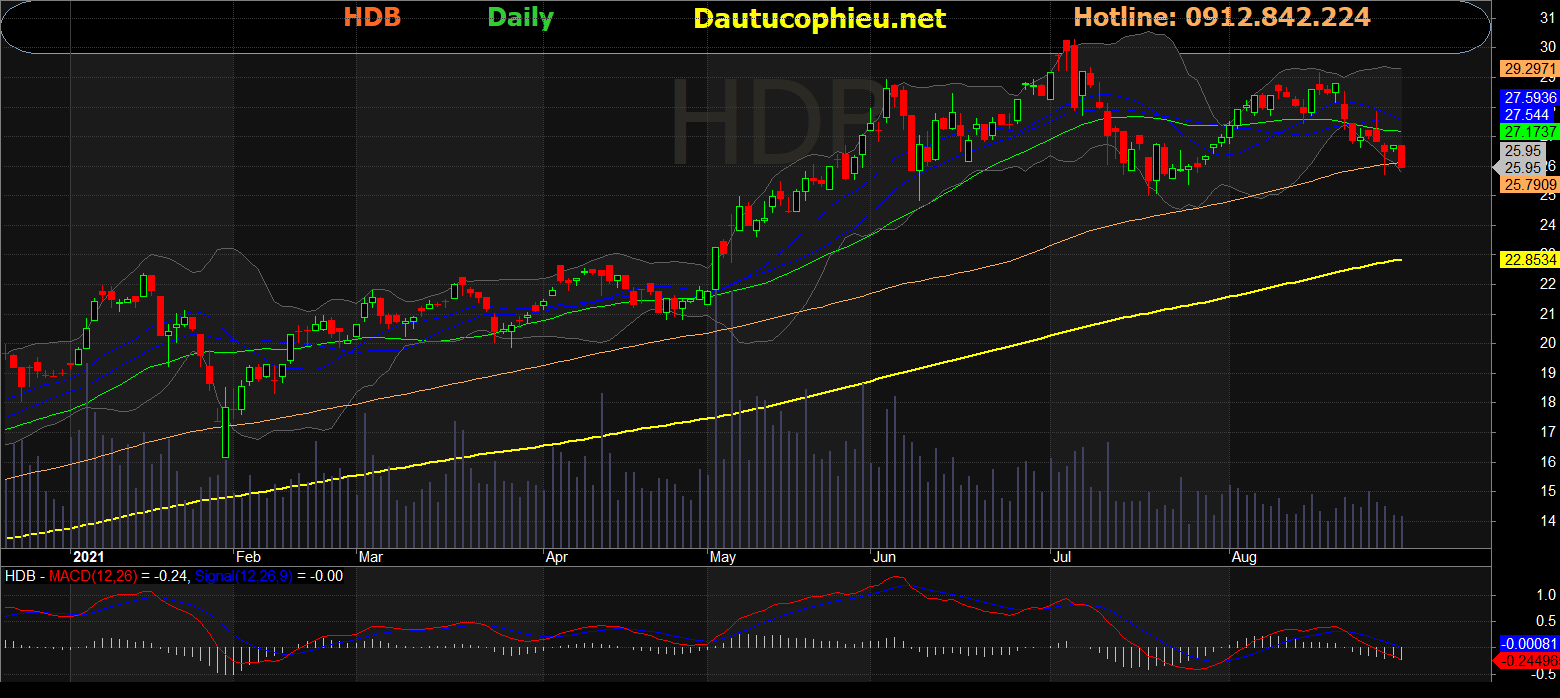Image resolution: width=1560 pixels, height=698 pixels.
Task: Click the orange HDB ticker title
Action: [x=372, y=17]
